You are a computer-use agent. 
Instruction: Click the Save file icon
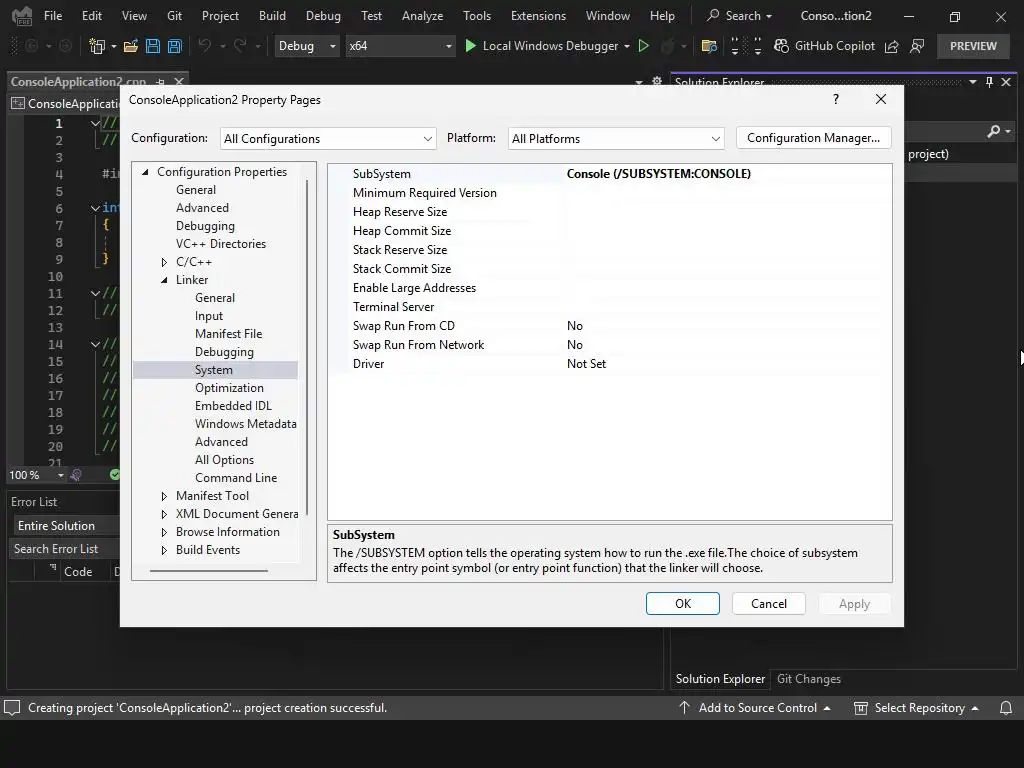tap(153, 46)
